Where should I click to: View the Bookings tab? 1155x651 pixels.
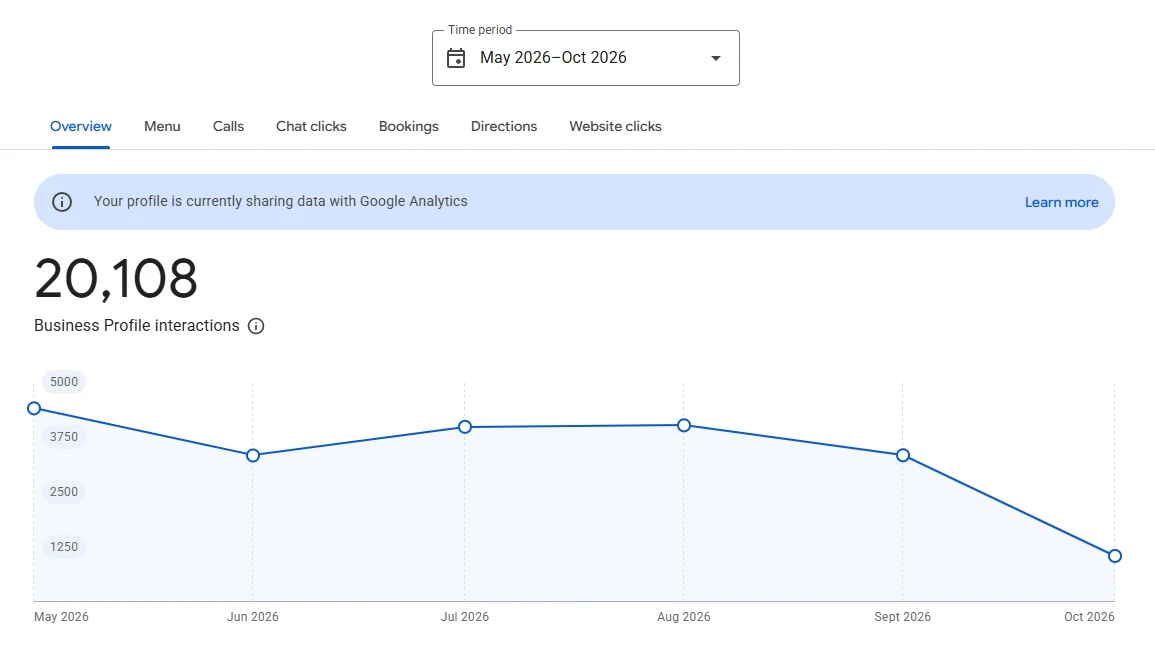pos(409,127)
